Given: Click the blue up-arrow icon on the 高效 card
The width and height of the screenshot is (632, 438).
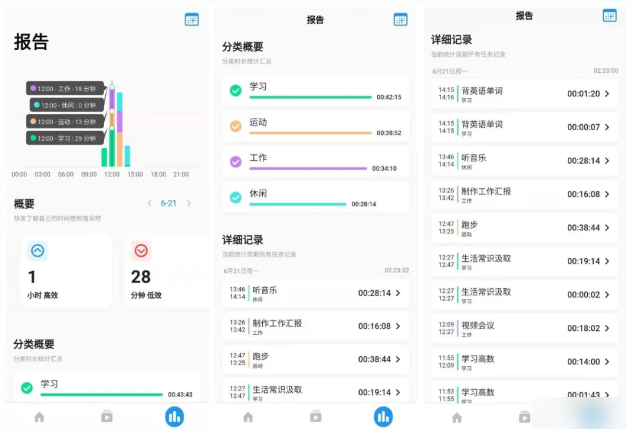Looking at the screenshot, I should (37, 251).
